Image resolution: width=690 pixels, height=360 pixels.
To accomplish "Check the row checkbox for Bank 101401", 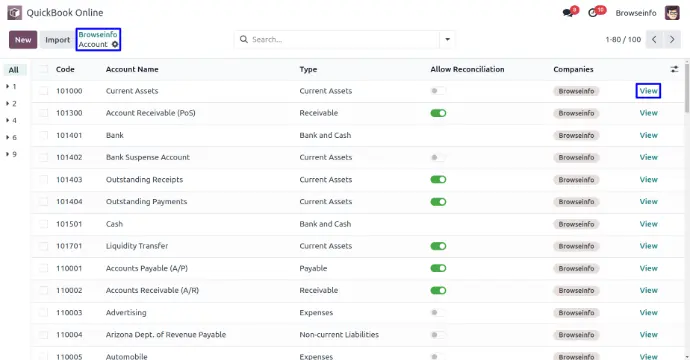I will click(x=43, y=135).
